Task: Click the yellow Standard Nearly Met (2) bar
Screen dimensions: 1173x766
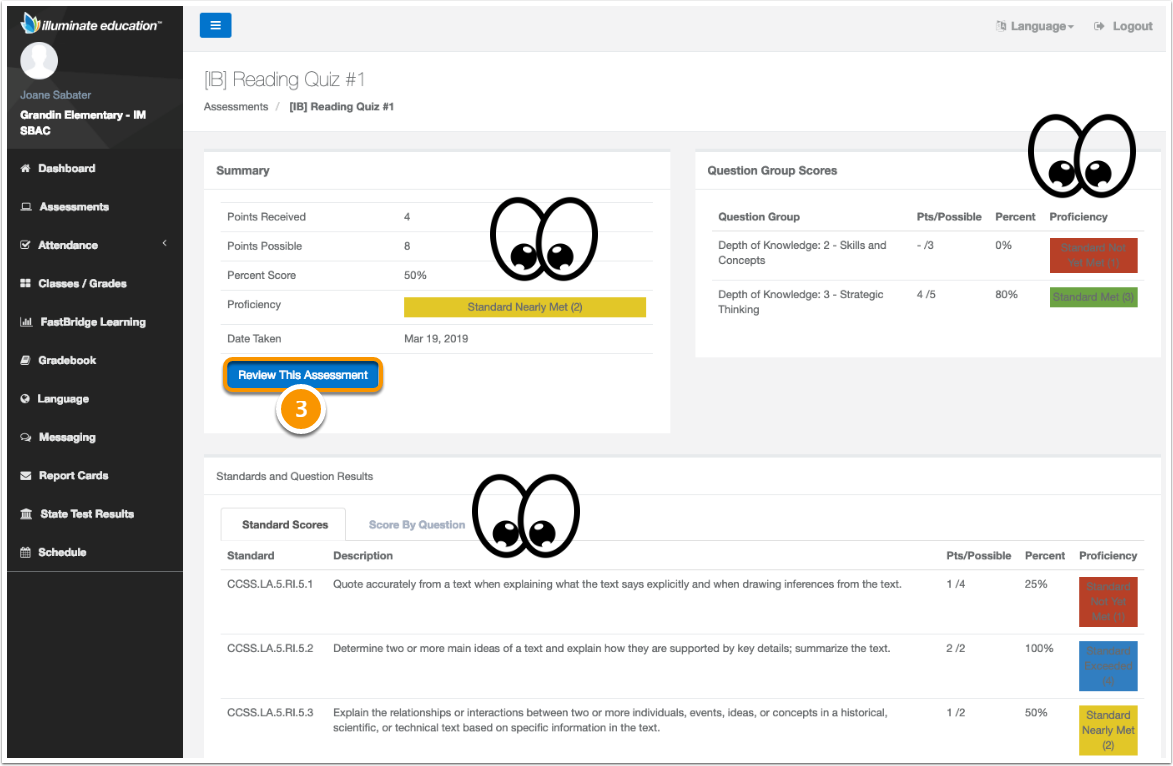Action: pyautogui.click(x=524, y=307)
